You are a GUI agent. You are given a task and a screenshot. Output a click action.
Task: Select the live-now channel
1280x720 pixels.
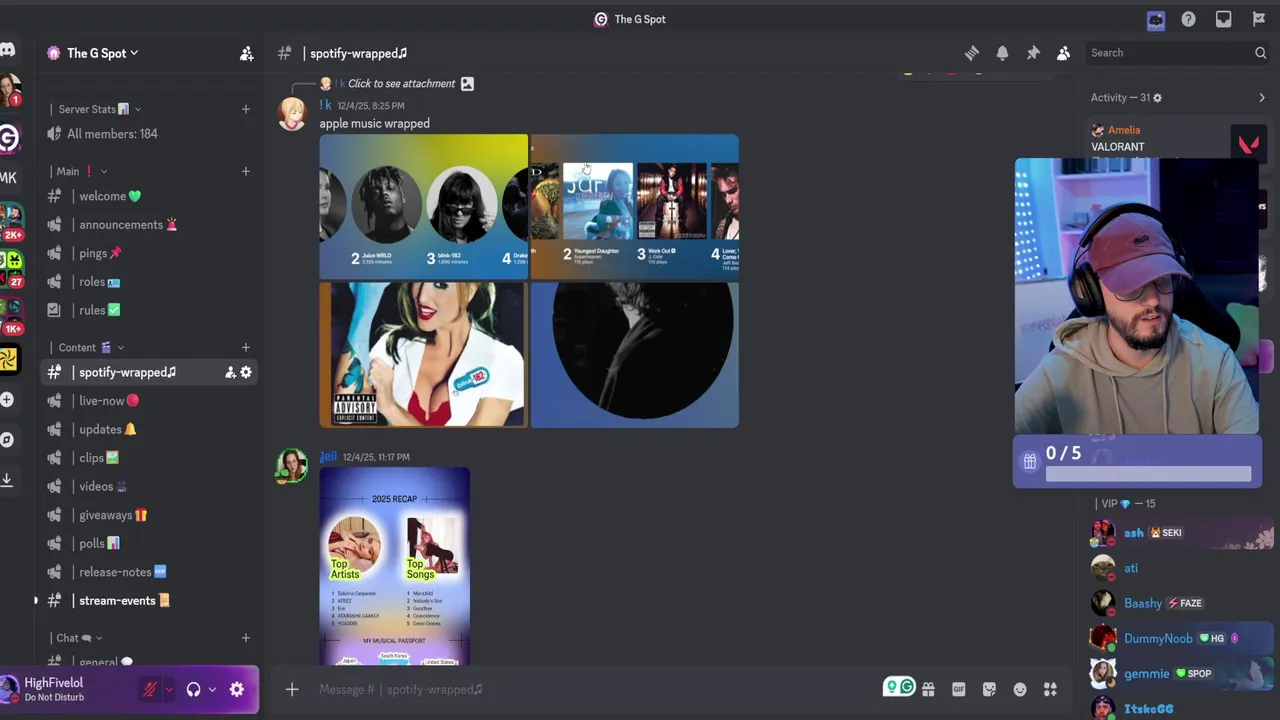[x=150, y=401]
